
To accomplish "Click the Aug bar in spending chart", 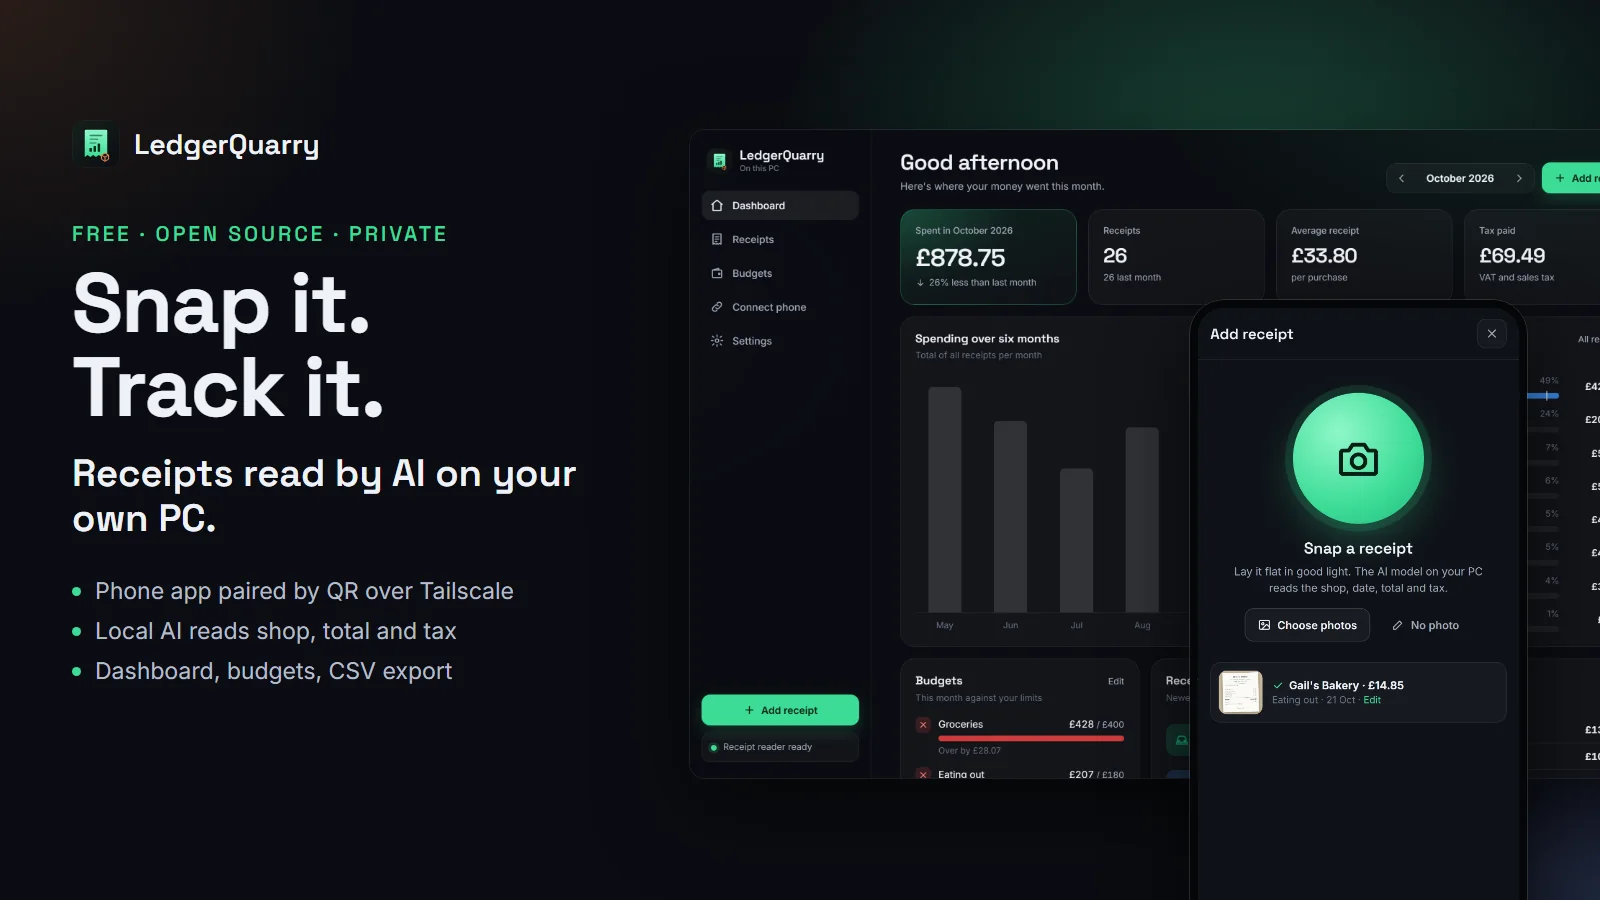I will point(1142,520).
